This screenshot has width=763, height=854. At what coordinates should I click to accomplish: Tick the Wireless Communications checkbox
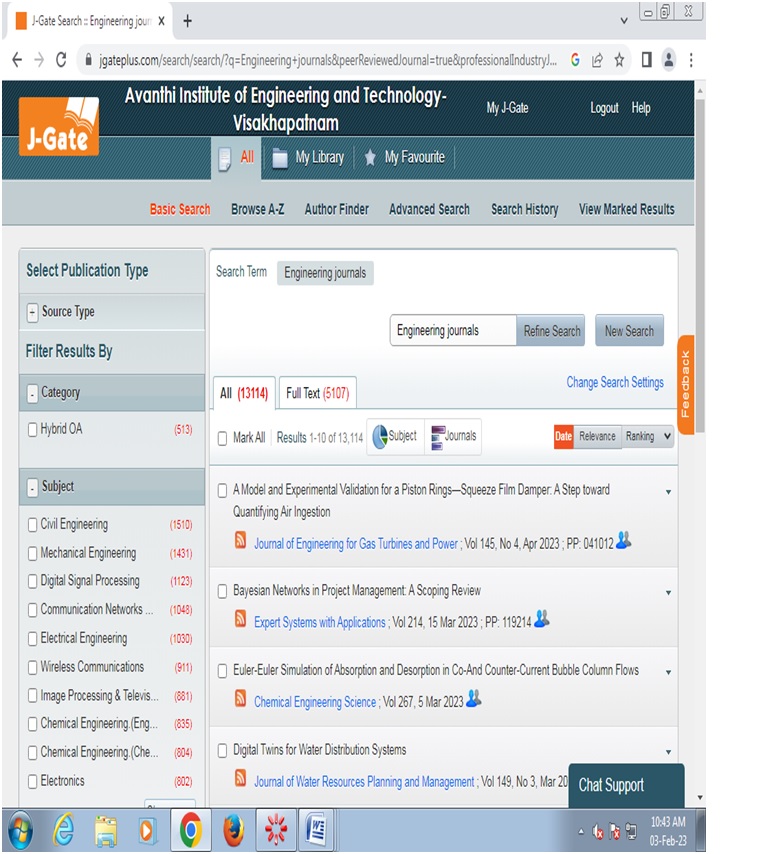33,667
